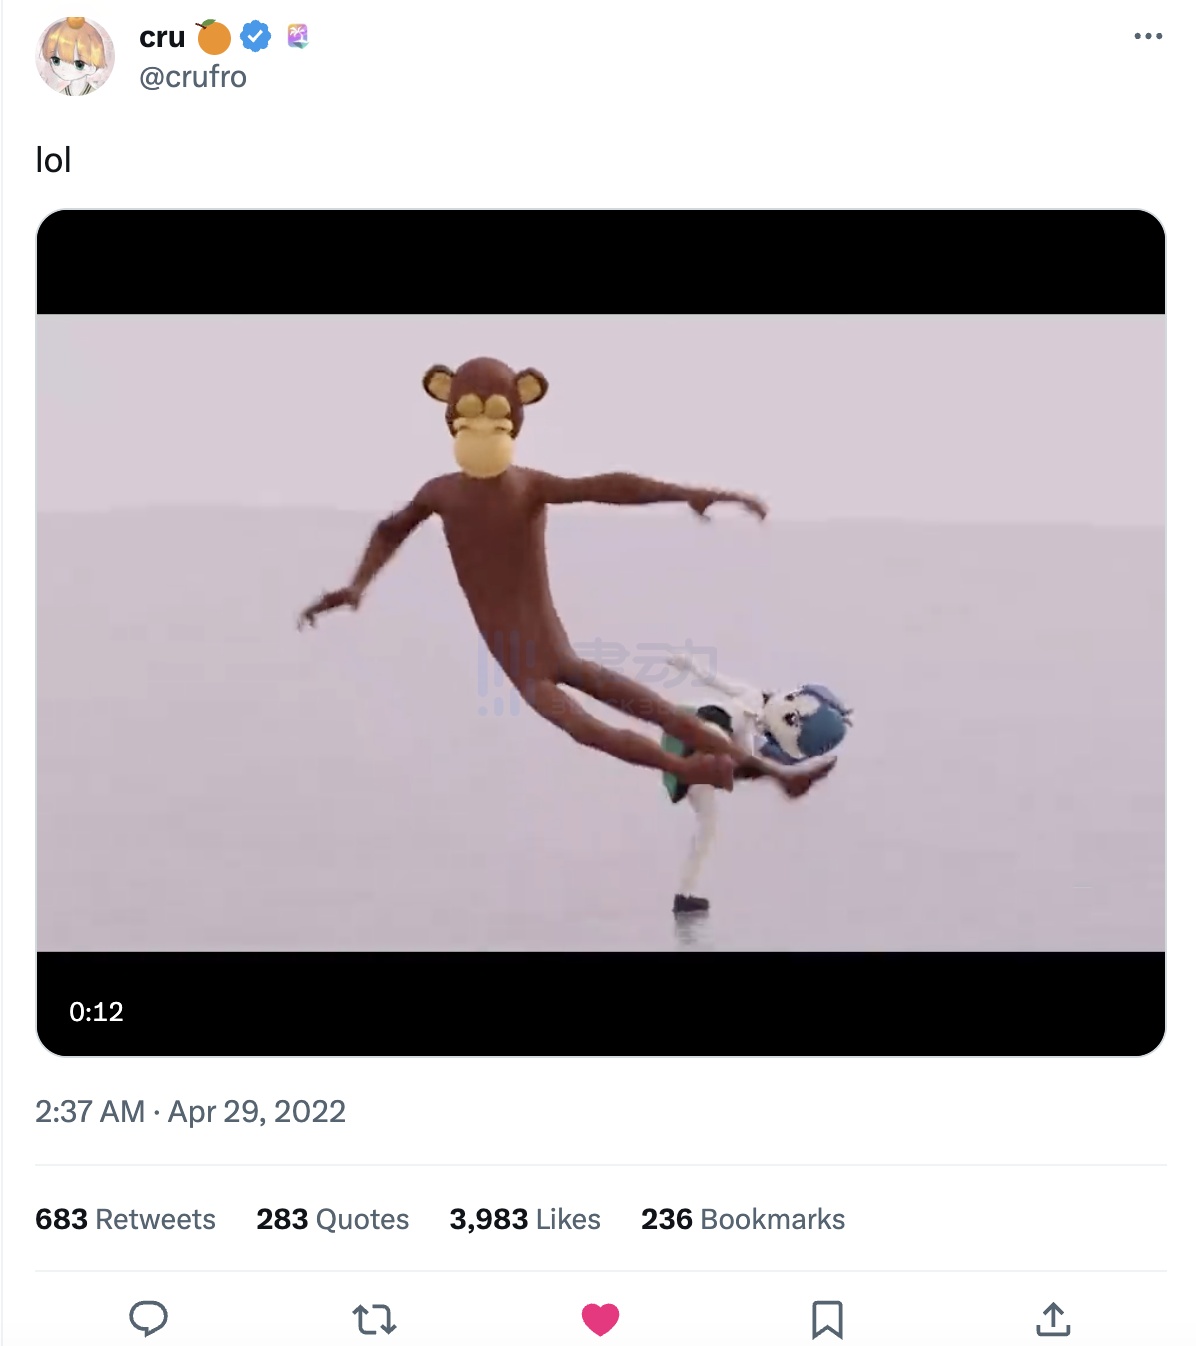Click the share upload icon
Screen dimensions: 1196x1346
pos(1053,1319)
